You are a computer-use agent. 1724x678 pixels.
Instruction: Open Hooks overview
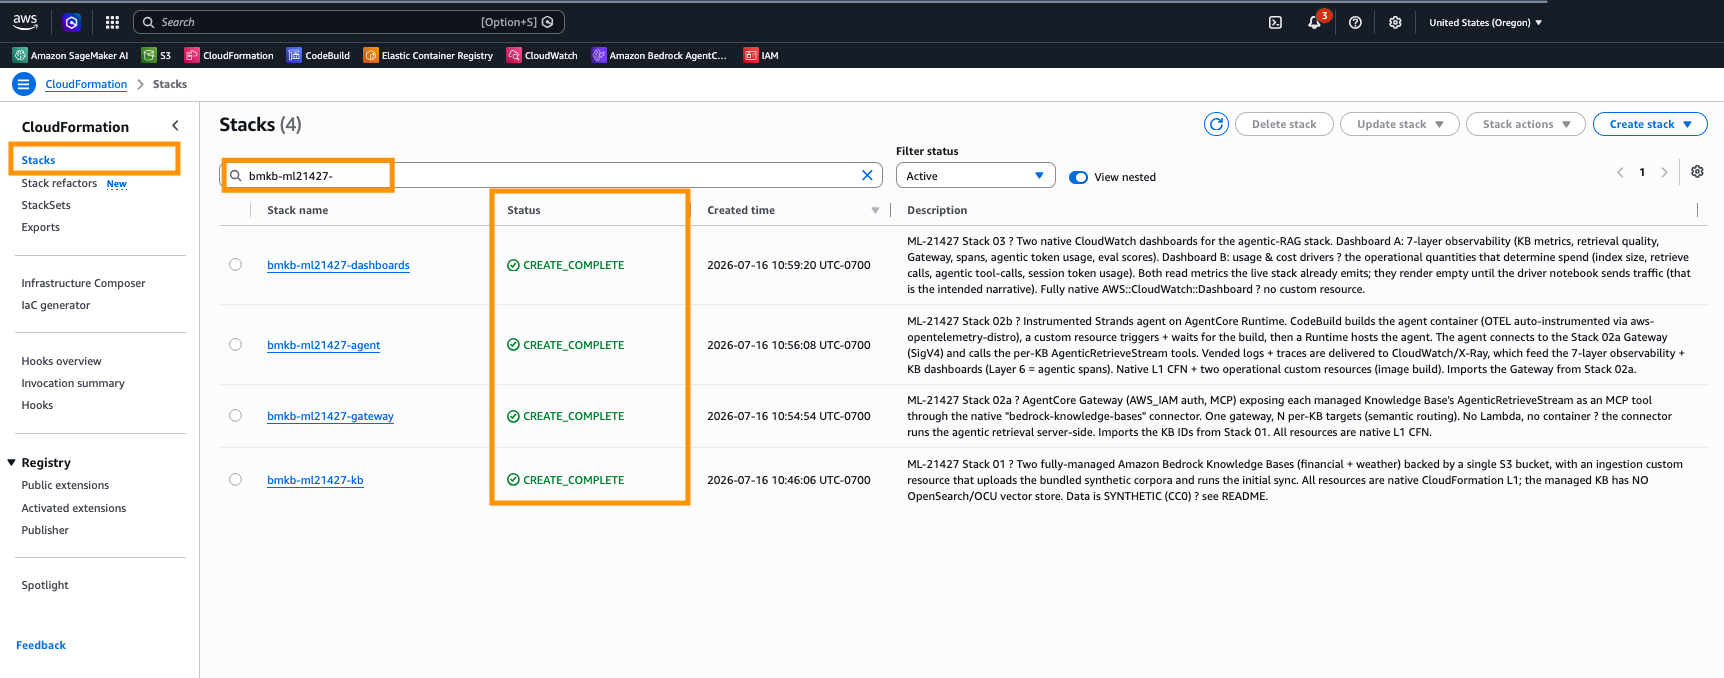point(61,361)
